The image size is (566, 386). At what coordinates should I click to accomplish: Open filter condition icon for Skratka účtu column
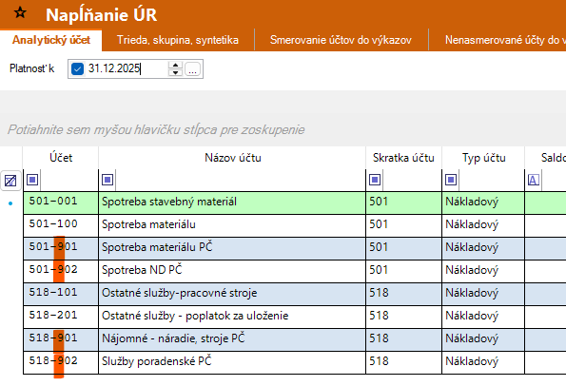click(375, 179)
